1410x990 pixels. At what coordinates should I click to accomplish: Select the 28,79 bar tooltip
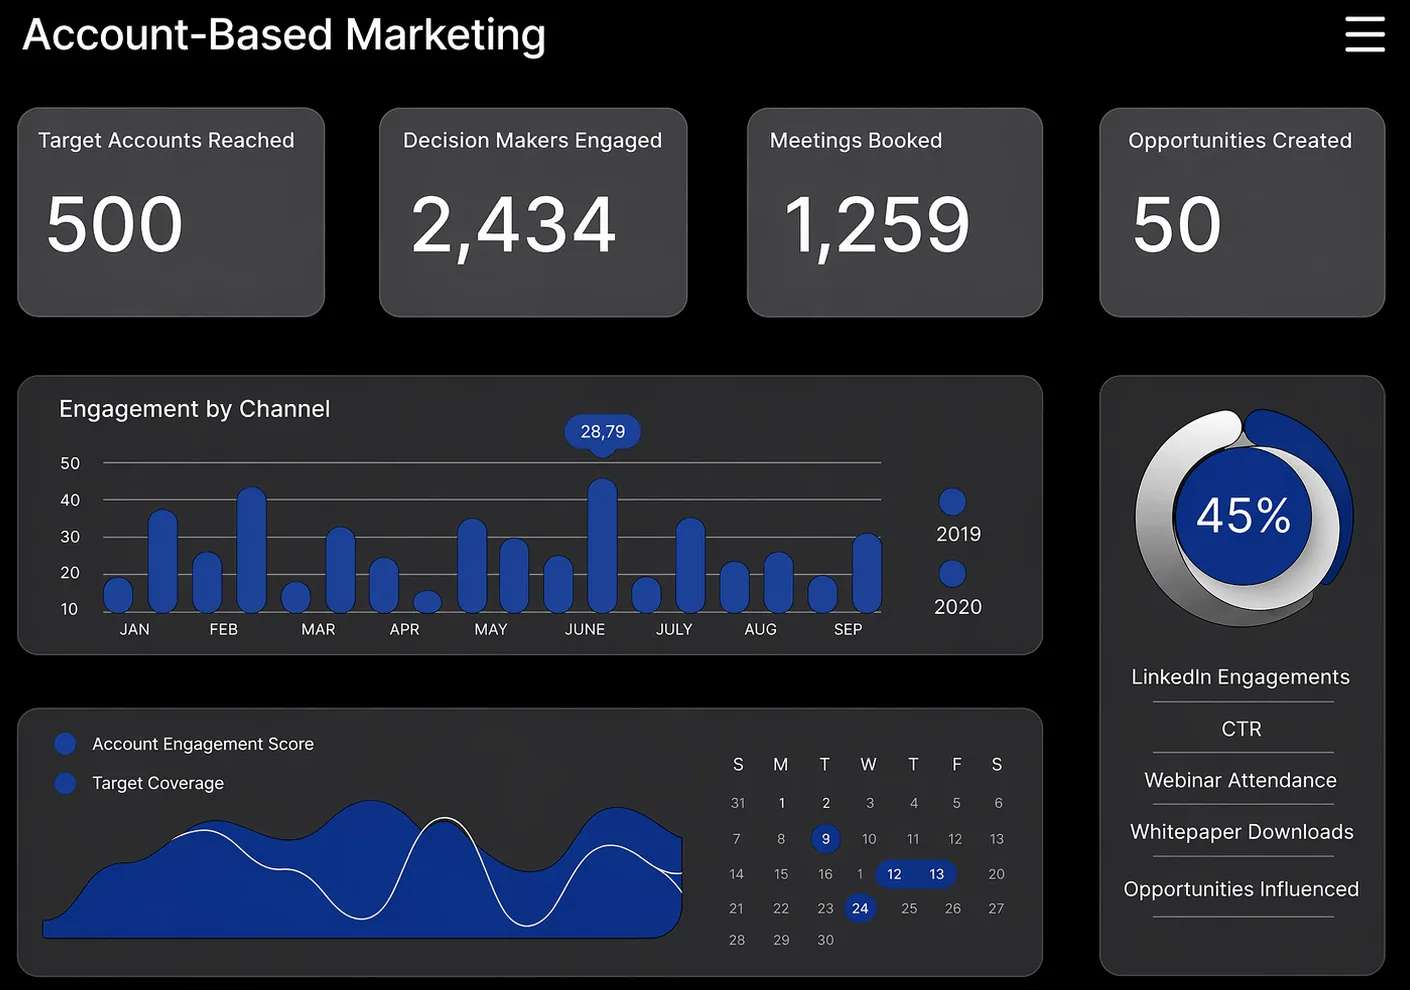tap(603, 433)
